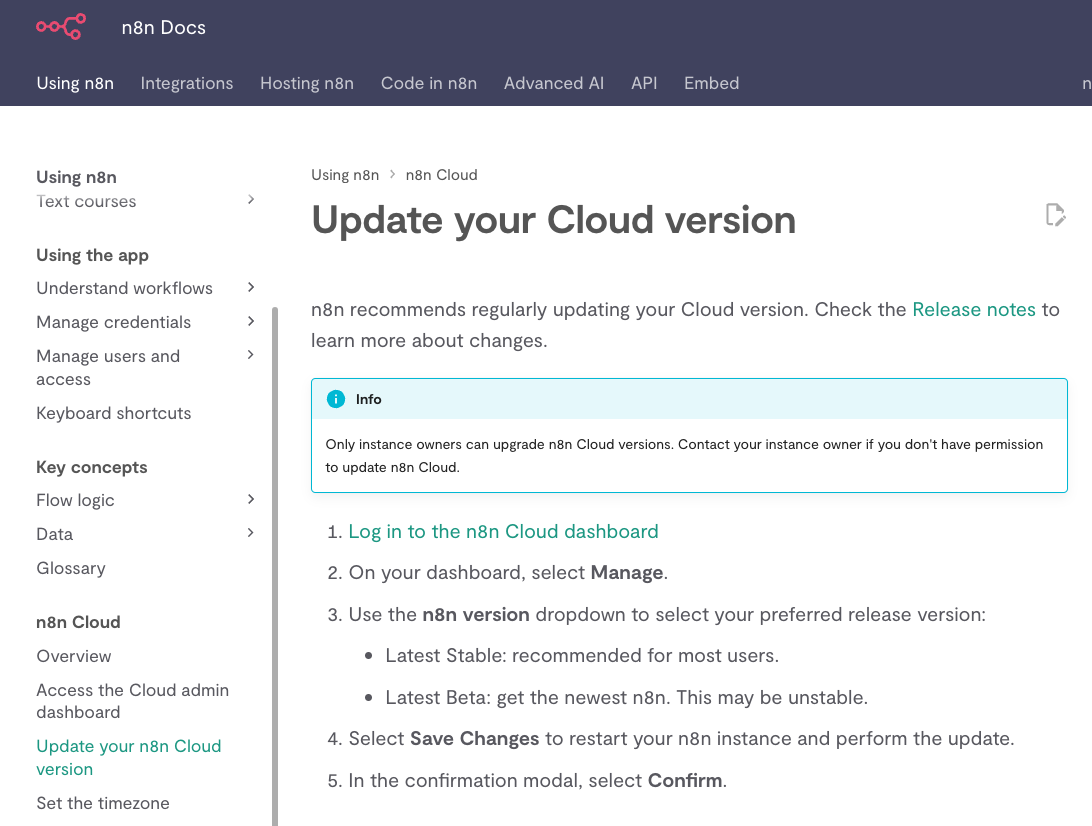The height and width of the screenshot is (826, 1092).
Task: Click the Info callout icon
Action: (x=336, y=399)
